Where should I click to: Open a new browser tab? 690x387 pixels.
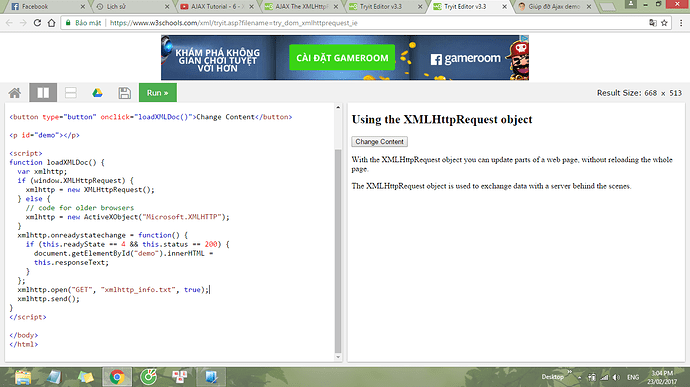click(608, 7)
